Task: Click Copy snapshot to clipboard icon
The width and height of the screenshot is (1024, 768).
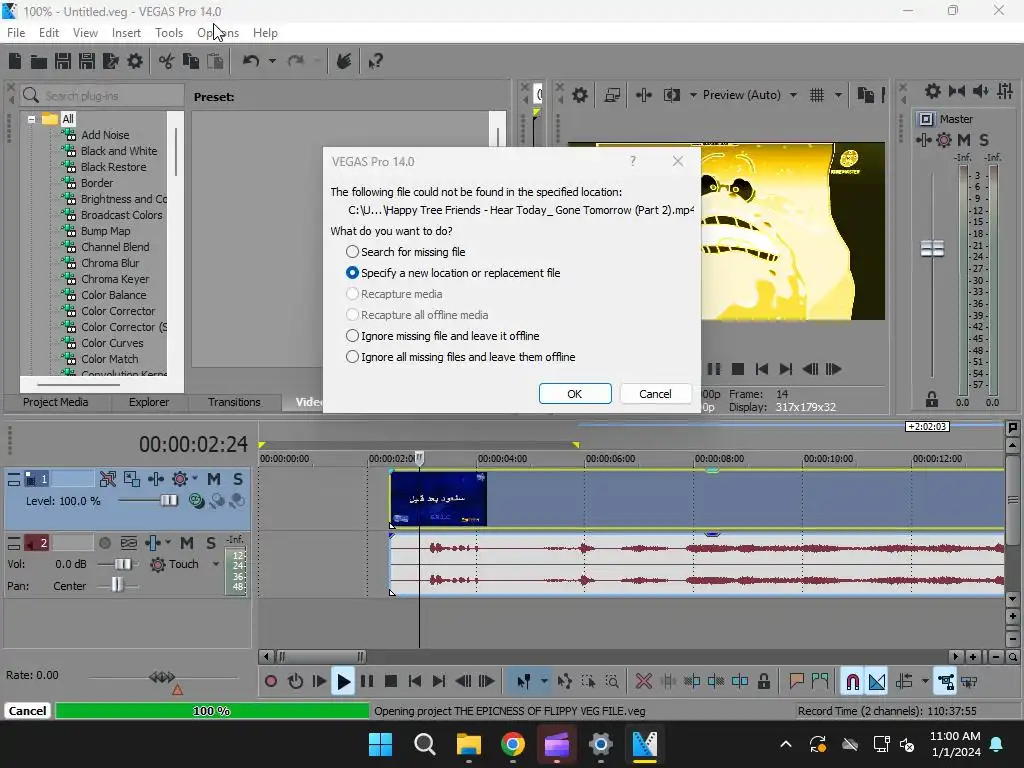Action: pos(866,95)
